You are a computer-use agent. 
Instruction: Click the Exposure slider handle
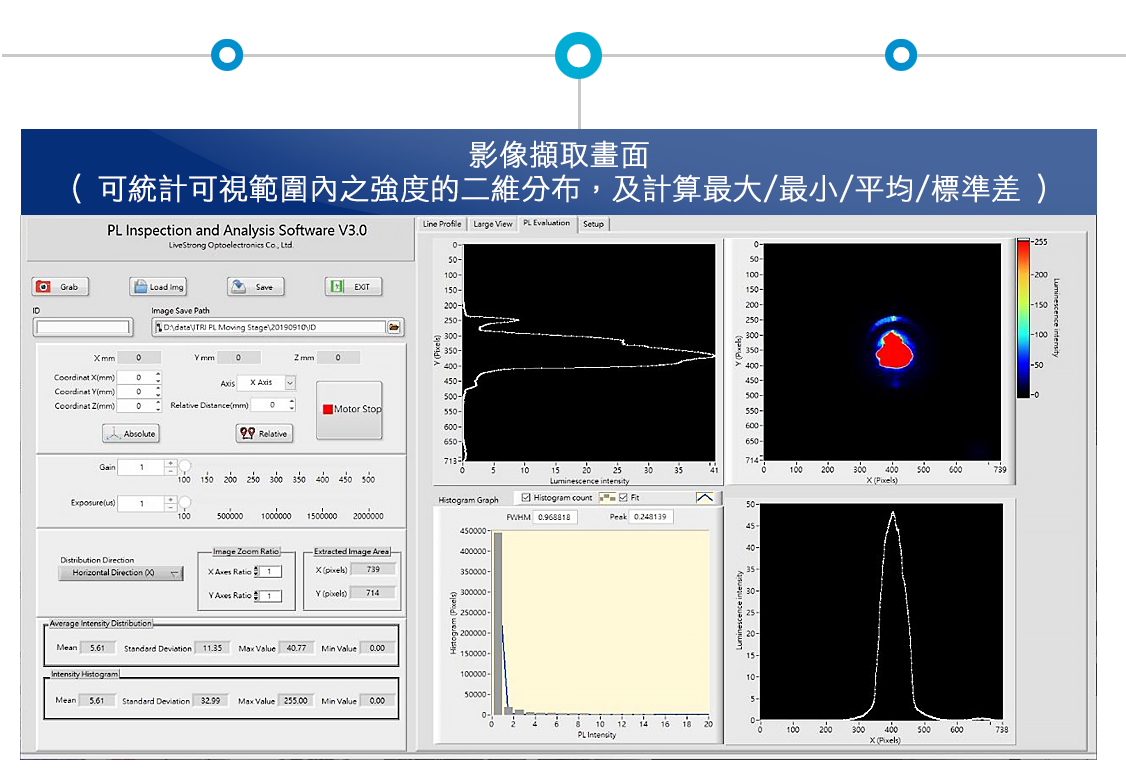click(185, 503)
